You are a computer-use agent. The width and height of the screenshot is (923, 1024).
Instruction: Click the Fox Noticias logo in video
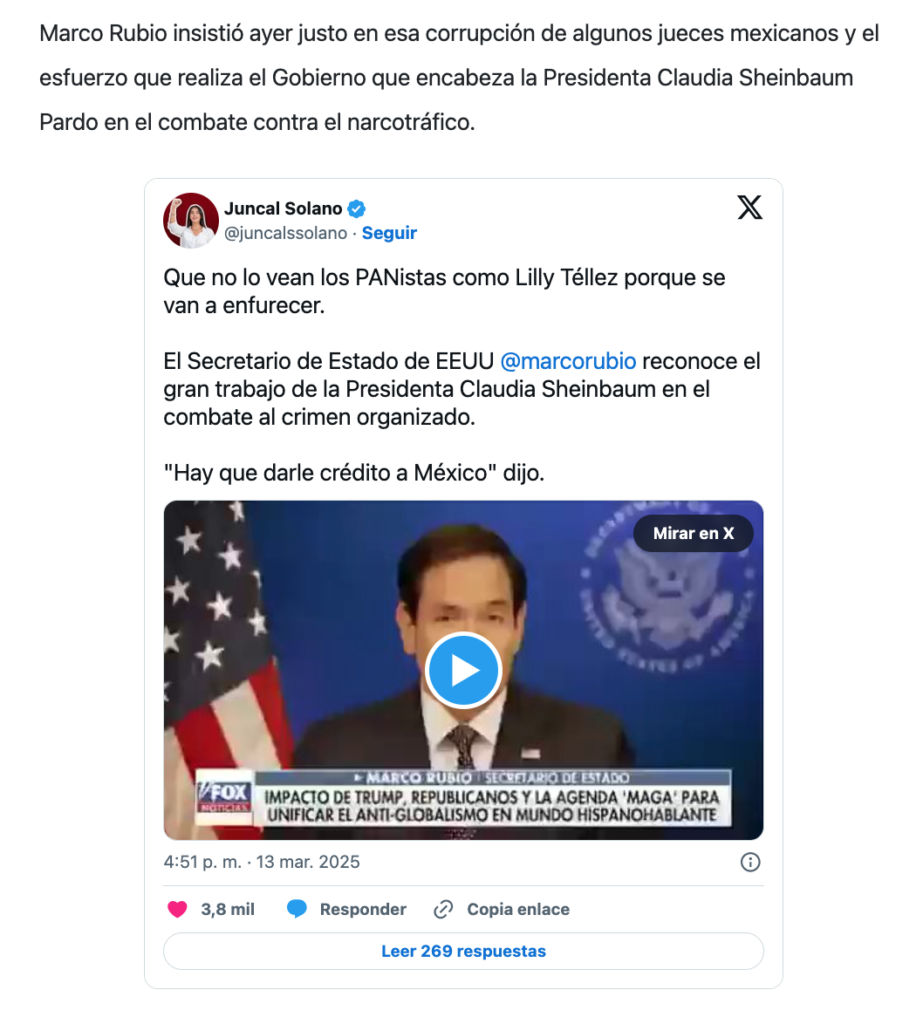tap(225, 797)
